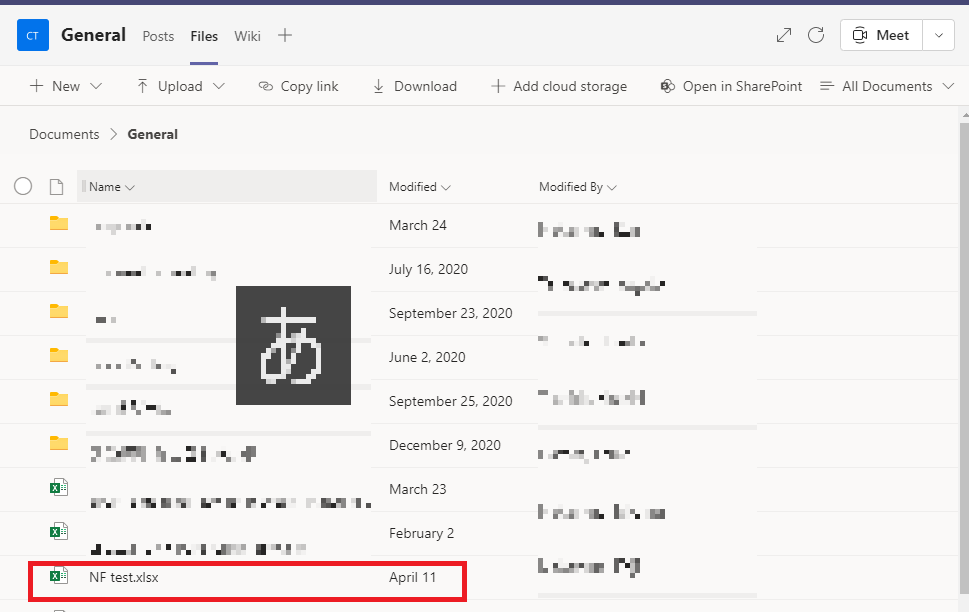Download the selected file
This screenshot has height=612, width=969.
pyautogui.click(x=415, y=86)
